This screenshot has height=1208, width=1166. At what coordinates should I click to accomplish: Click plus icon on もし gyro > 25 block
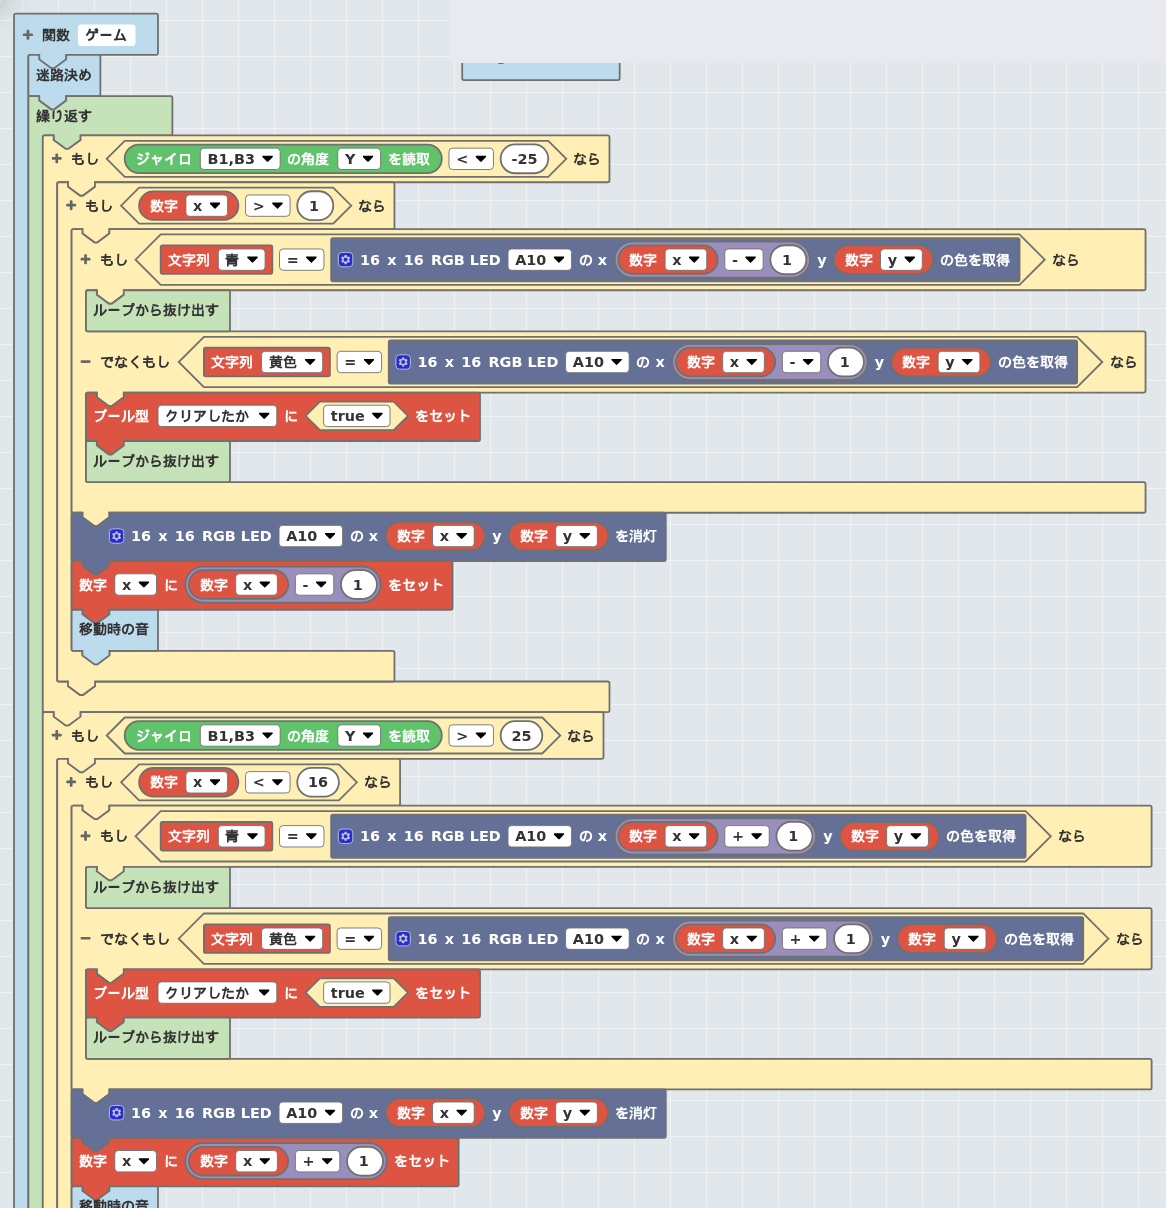[x=57, y=736]
